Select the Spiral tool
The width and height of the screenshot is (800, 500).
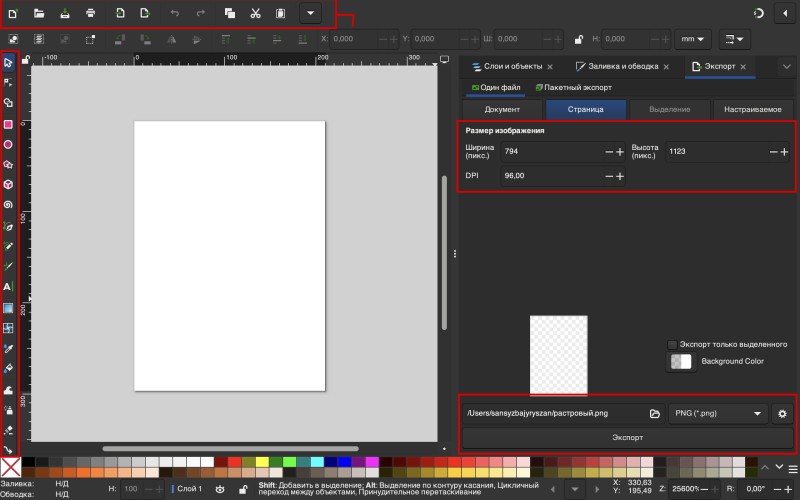[8, 205]
